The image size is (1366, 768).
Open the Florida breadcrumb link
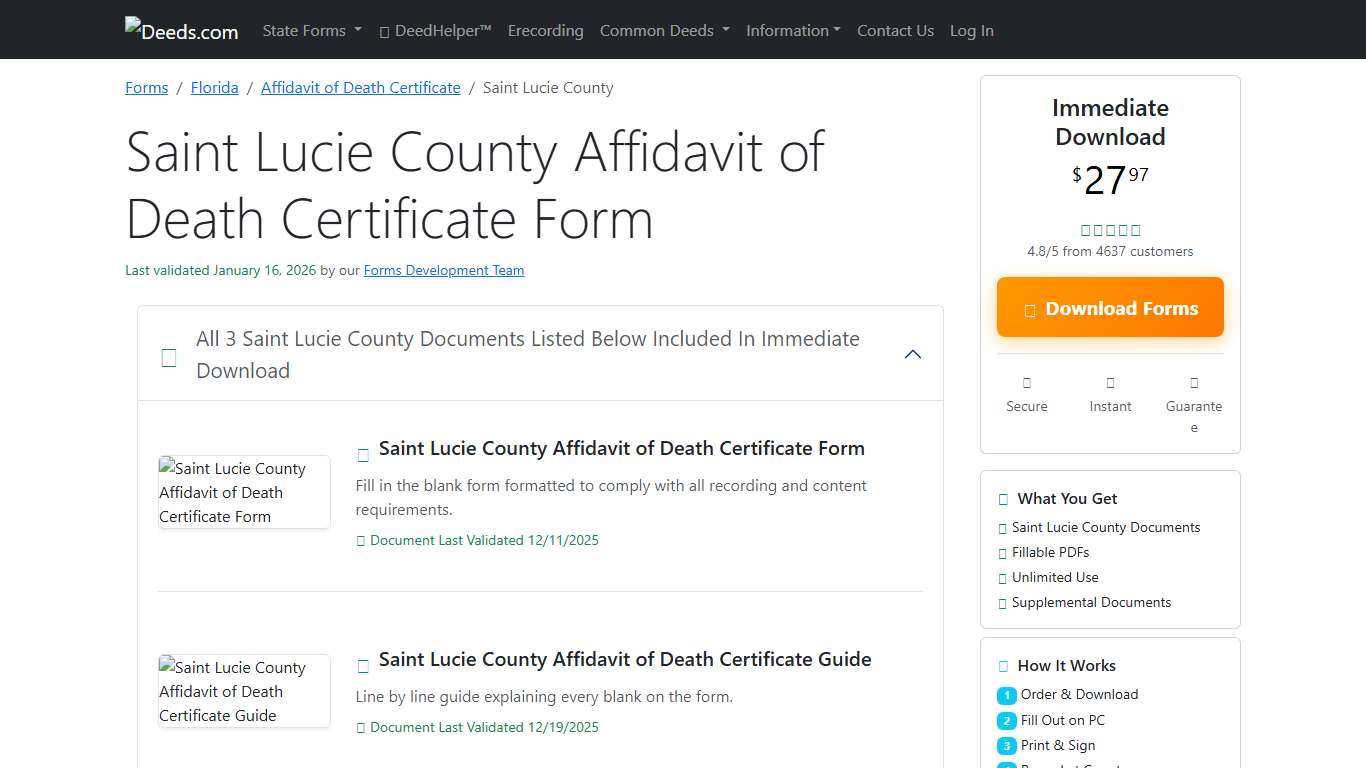(214, 87)
